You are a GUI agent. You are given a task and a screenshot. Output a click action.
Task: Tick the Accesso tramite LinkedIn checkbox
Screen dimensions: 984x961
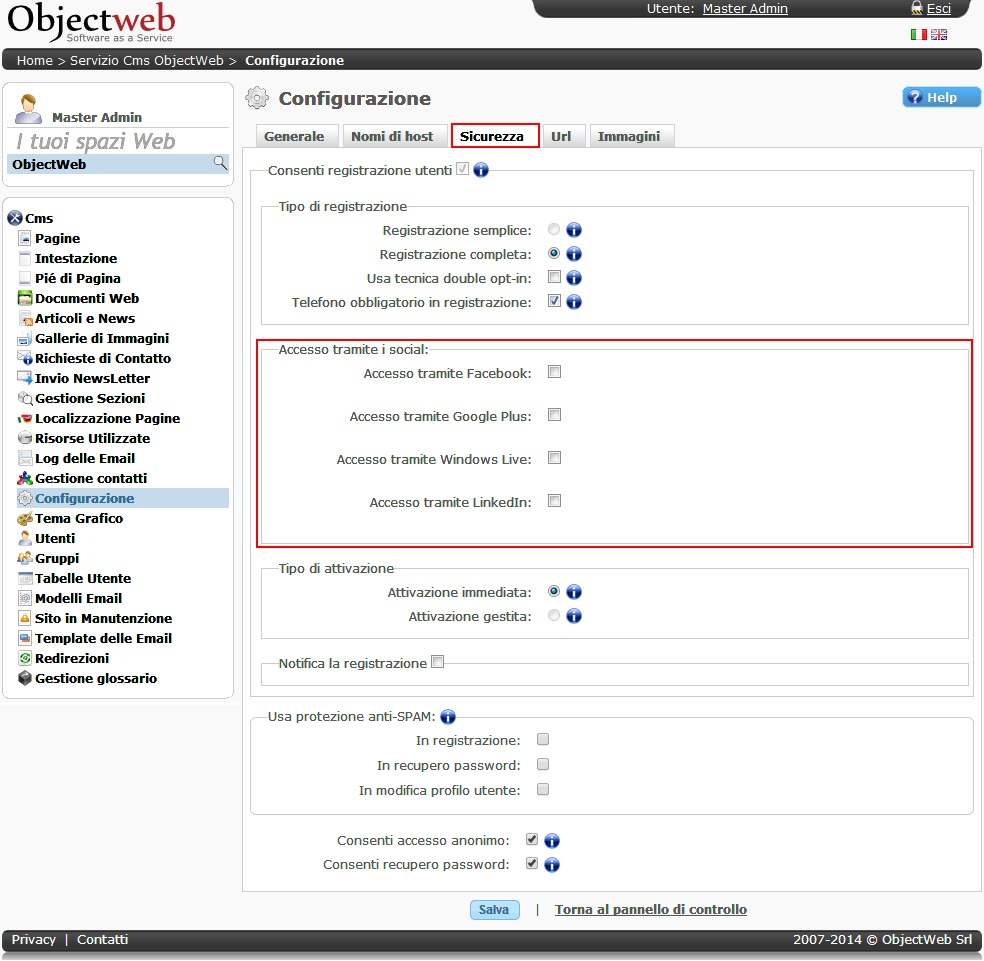[x=554, y=501]
